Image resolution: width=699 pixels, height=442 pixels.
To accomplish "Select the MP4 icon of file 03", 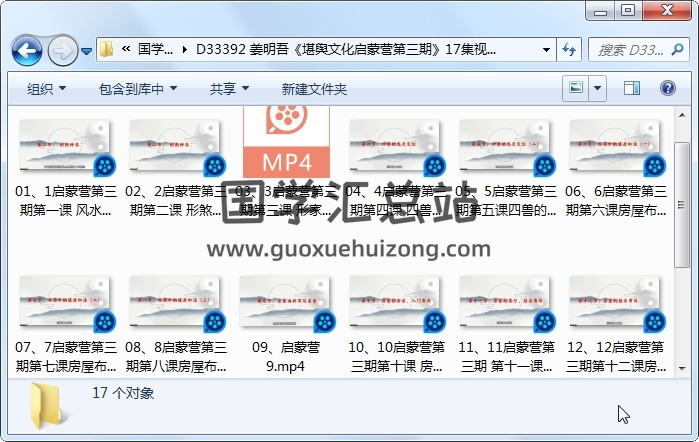I will pyautogui.click(x=286, y=142).
